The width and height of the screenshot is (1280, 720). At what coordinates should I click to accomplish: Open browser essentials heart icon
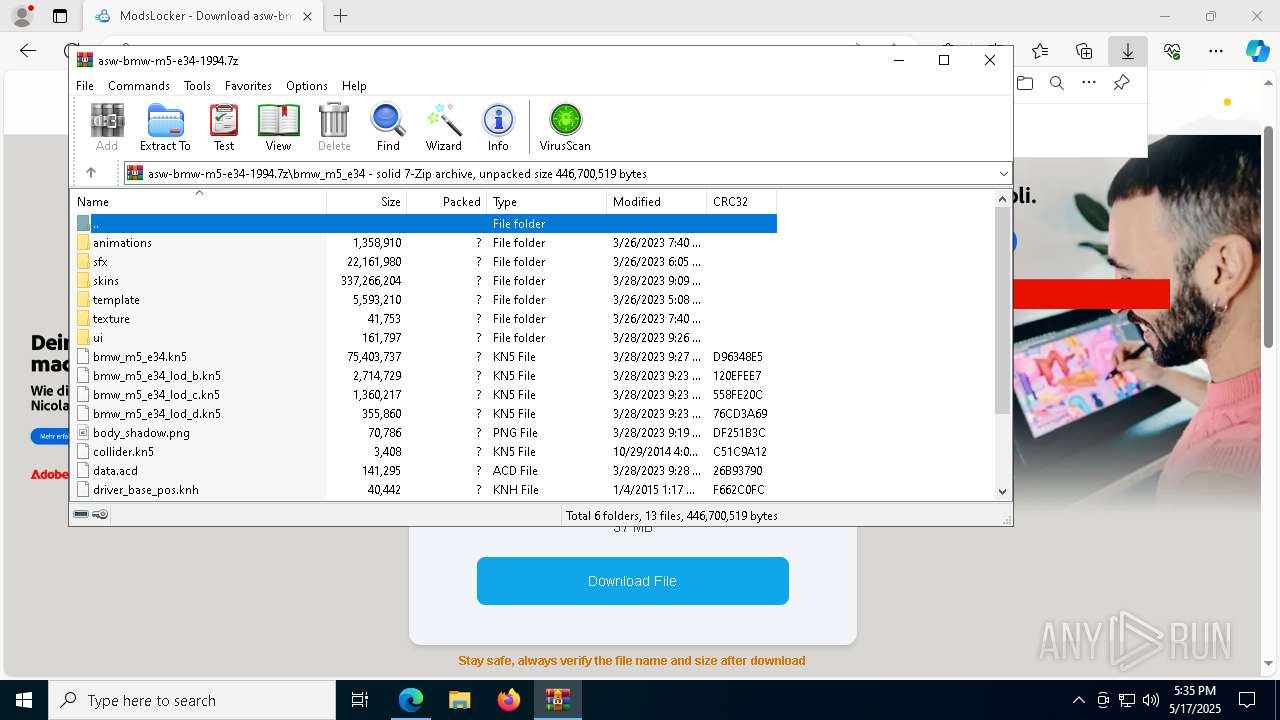[x=1172, y=51]
